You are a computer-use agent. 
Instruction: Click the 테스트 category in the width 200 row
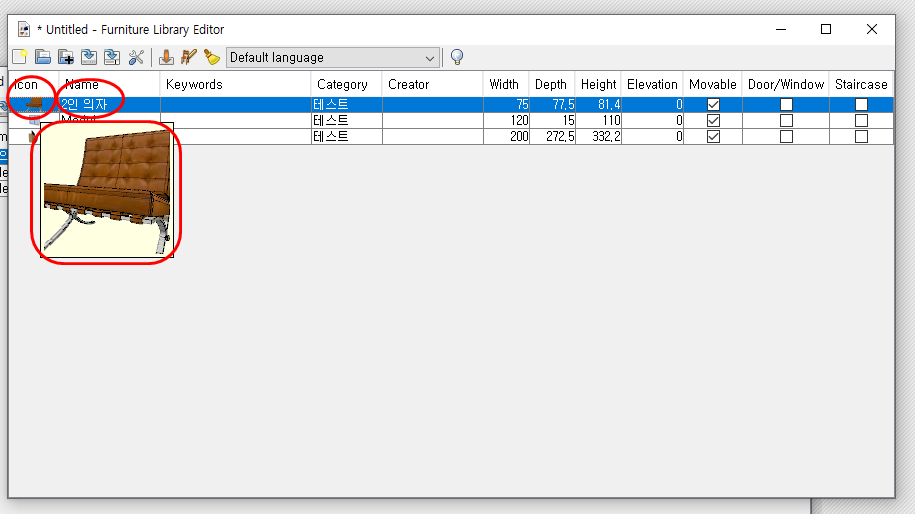(347, 137)
